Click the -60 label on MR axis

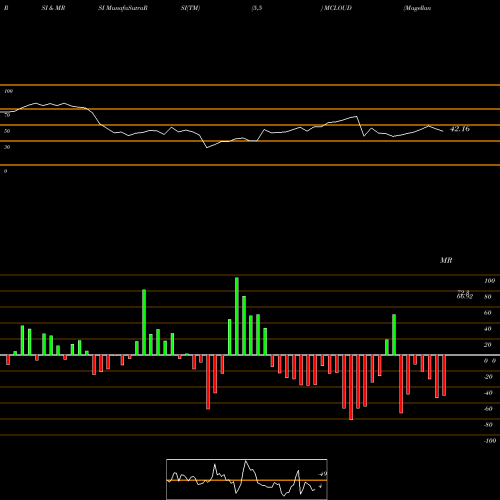pyautogui.click(x=488, y=409)
